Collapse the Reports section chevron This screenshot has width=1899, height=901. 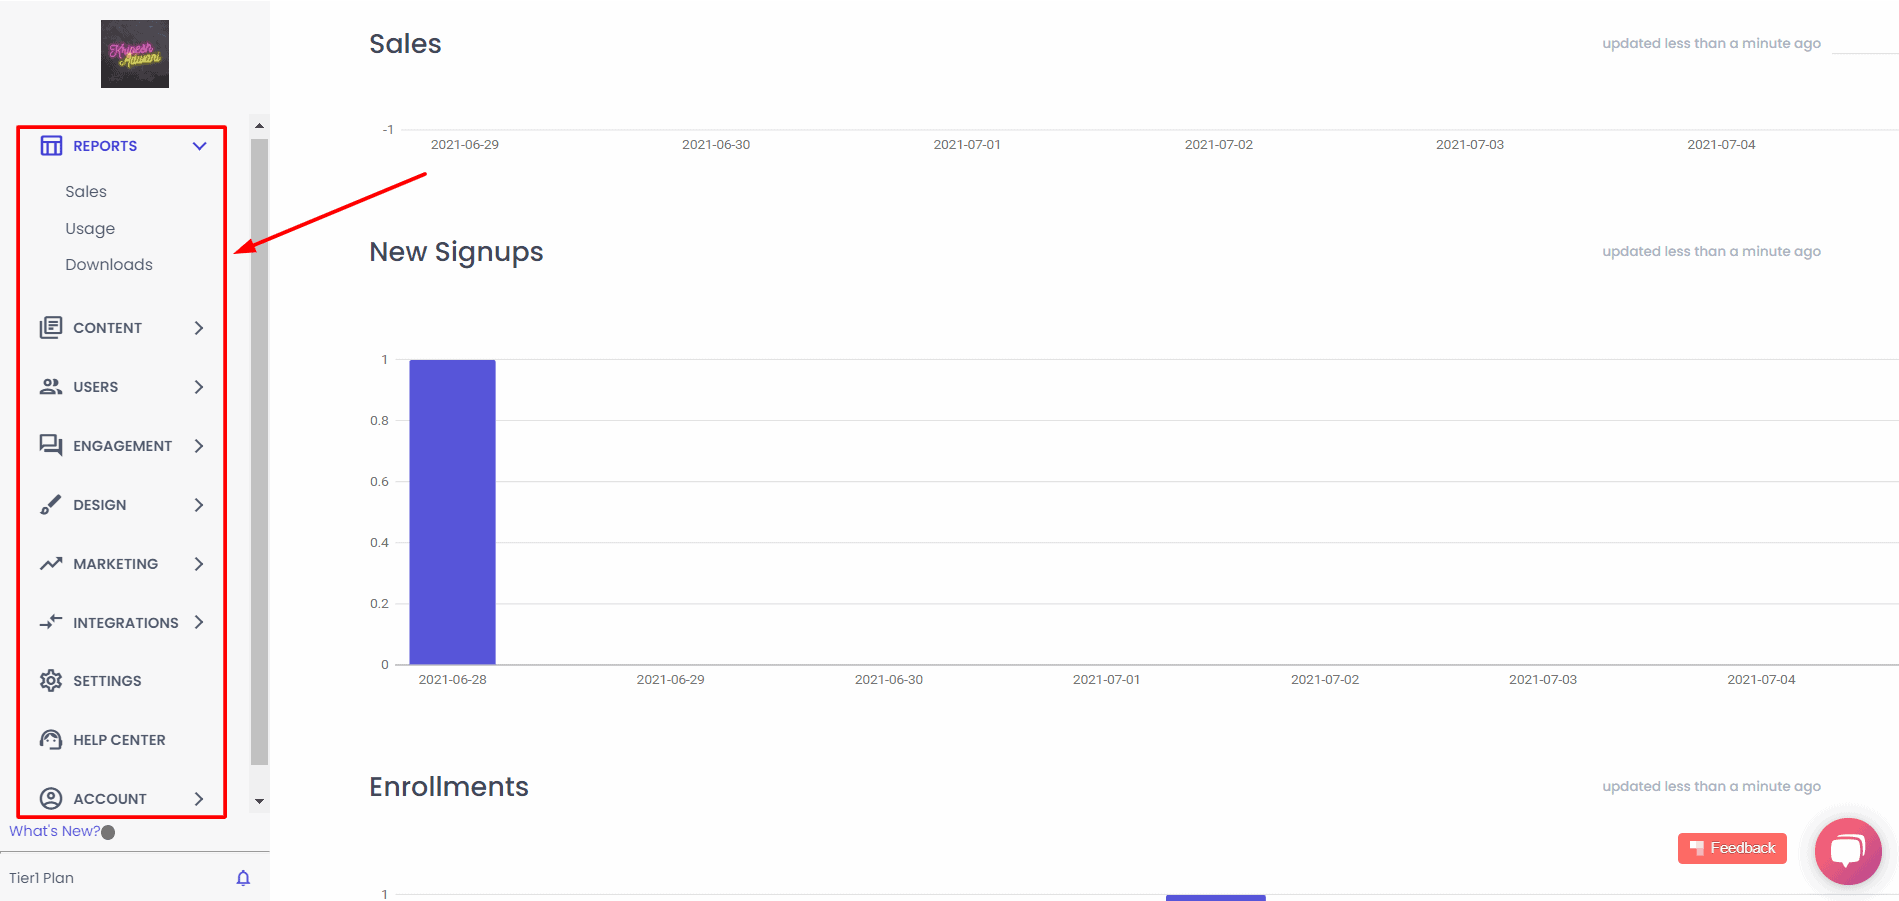[x=199, y=146]
